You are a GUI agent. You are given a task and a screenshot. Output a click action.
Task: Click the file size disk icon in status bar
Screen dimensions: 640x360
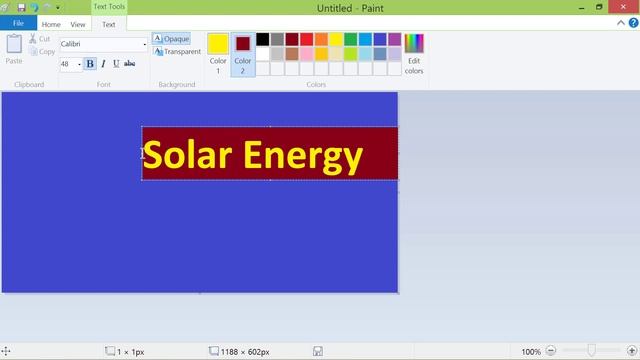coord(318,351)
